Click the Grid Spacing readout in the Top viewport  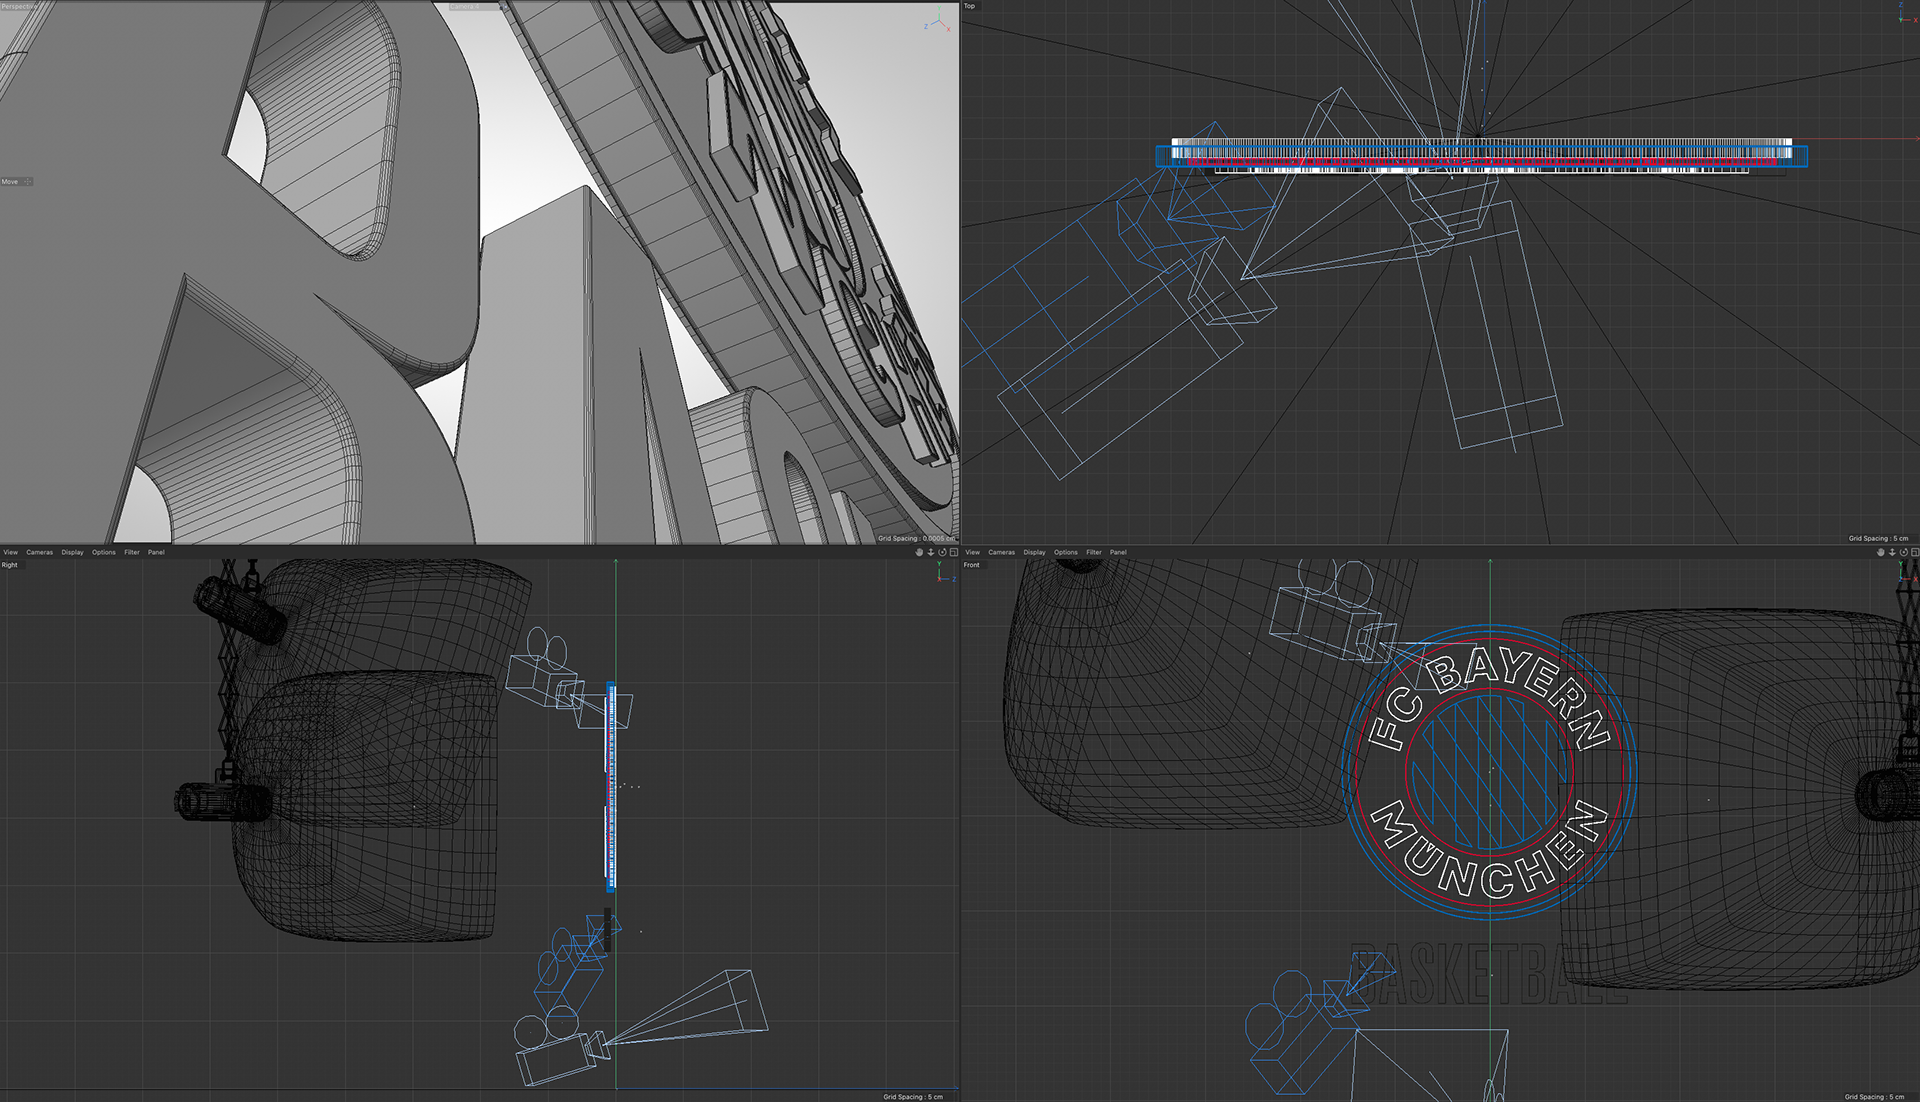point(1878,538)
